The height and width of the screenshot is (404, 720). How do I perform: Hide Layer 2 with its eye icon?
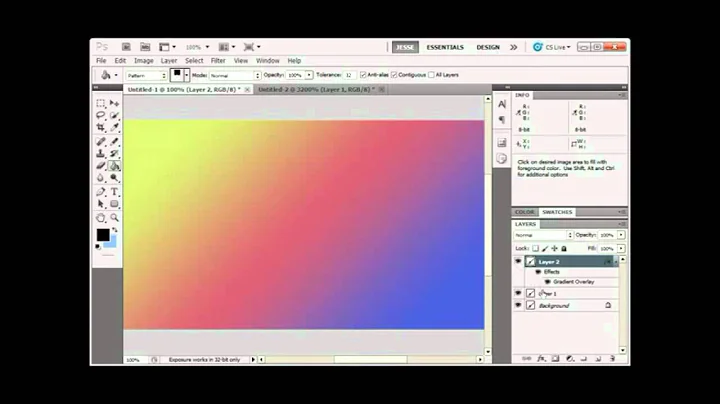coord(518,261)
